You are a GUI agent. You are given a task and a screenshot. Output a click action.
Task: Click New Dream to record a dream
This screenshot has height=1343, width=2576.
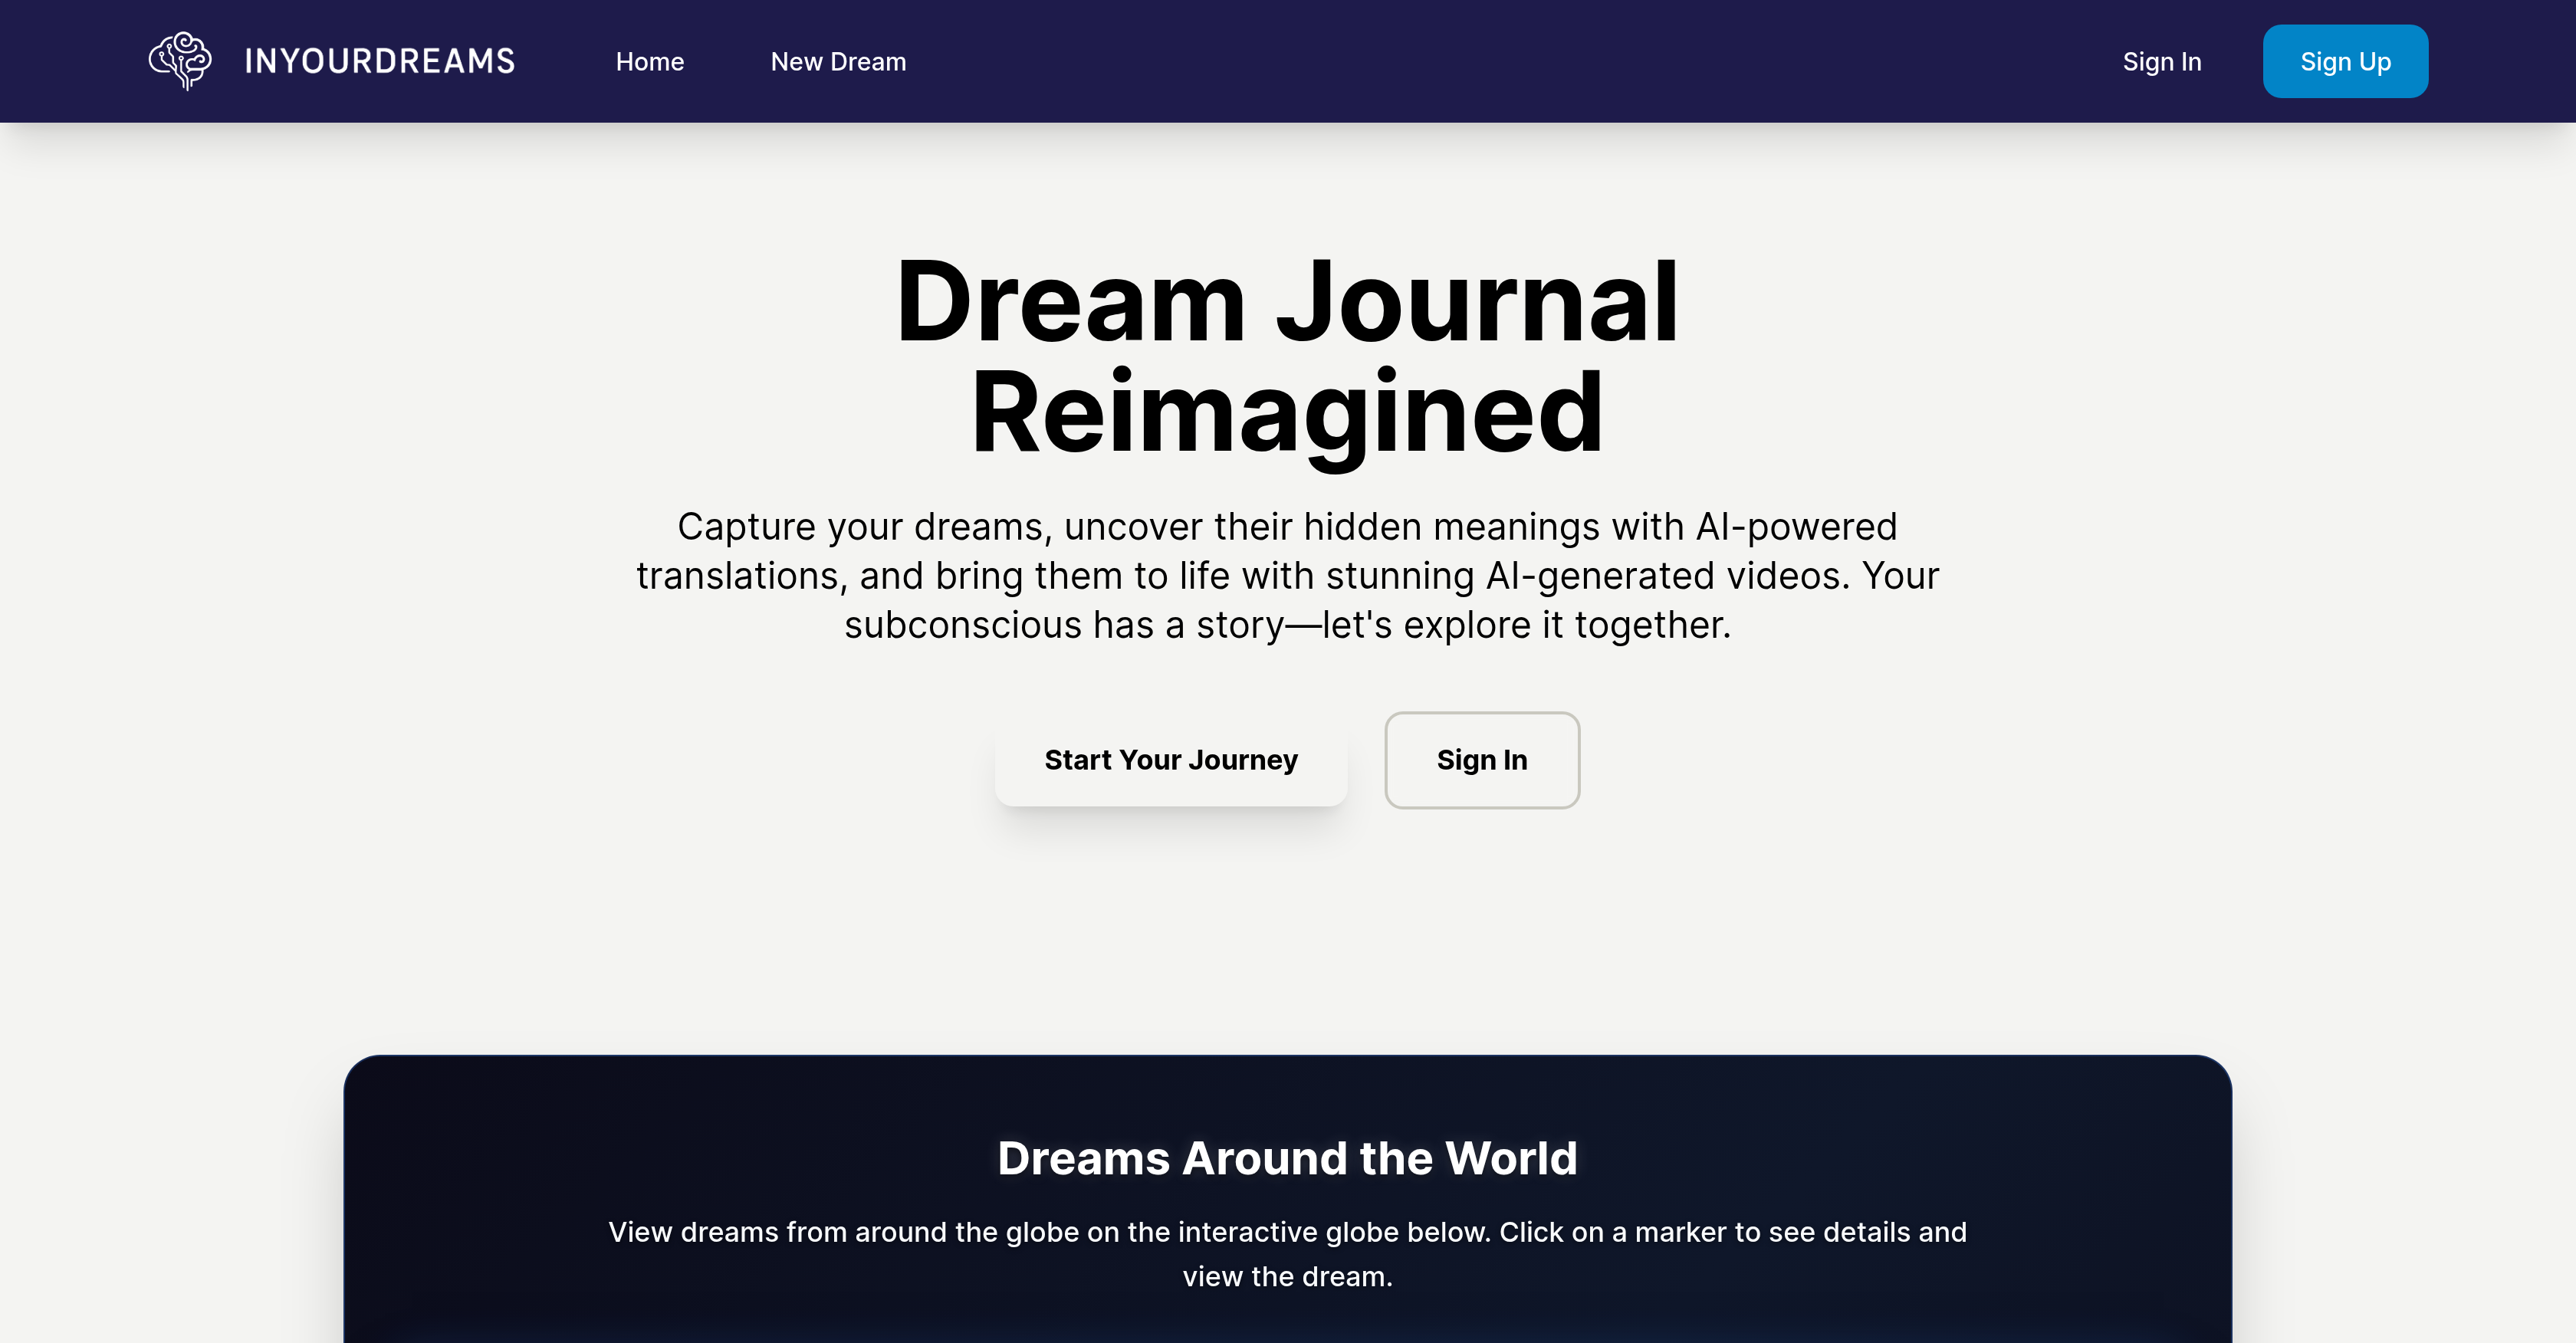838,61
